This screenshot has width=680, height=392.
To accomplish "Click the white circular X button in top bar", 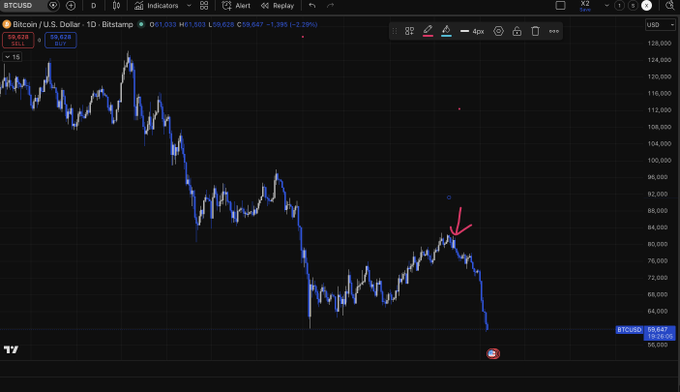I will coord(647,6).
